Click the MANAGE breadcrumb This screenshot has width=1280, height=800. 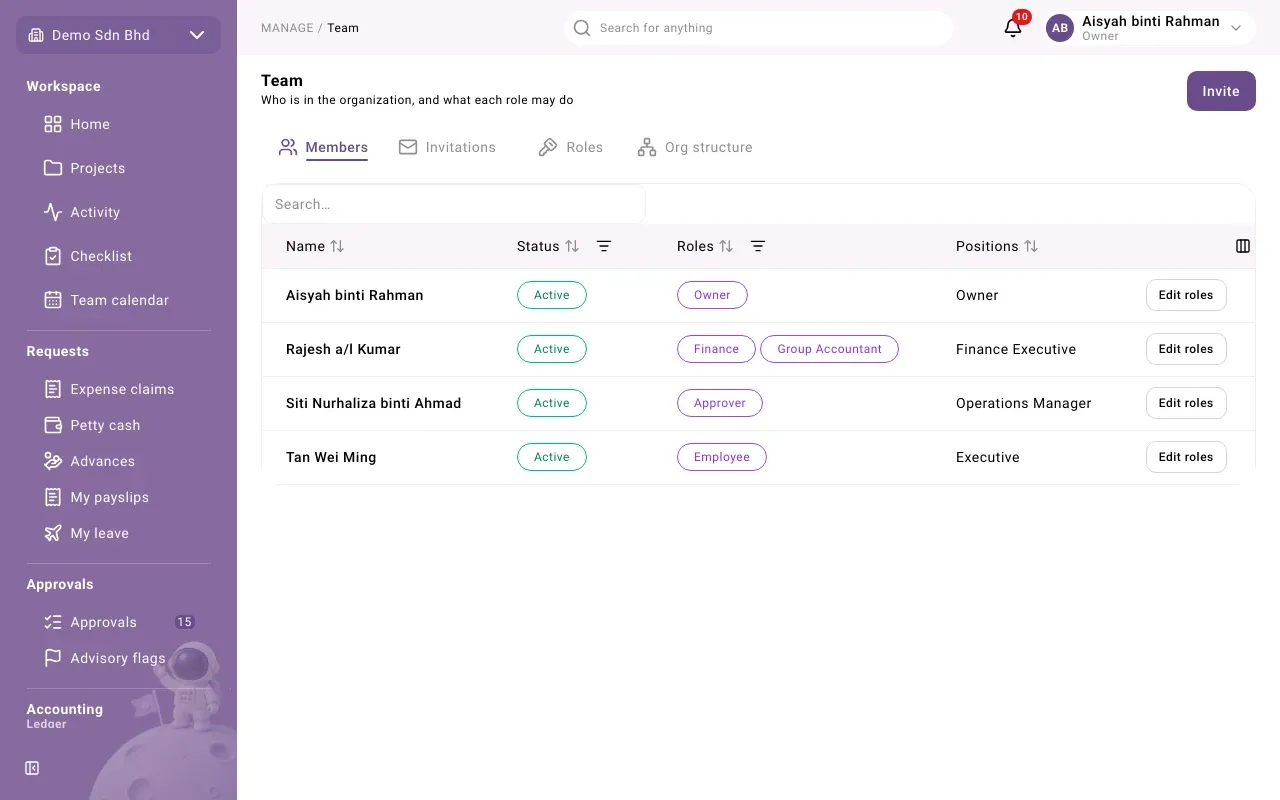287,28
